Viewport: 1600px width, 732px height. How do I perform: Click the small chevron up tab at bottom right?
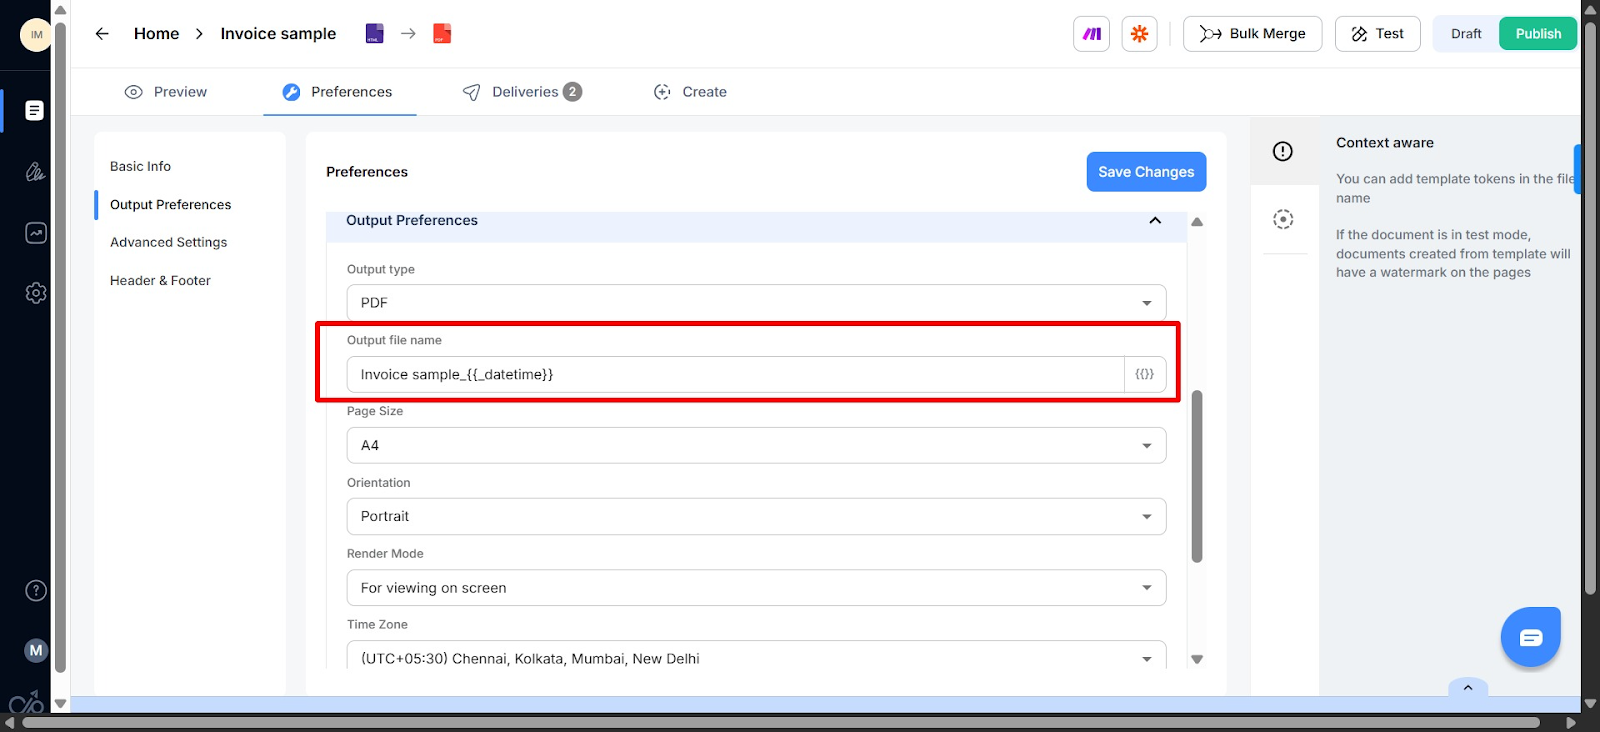click(x=1468, y=687)
